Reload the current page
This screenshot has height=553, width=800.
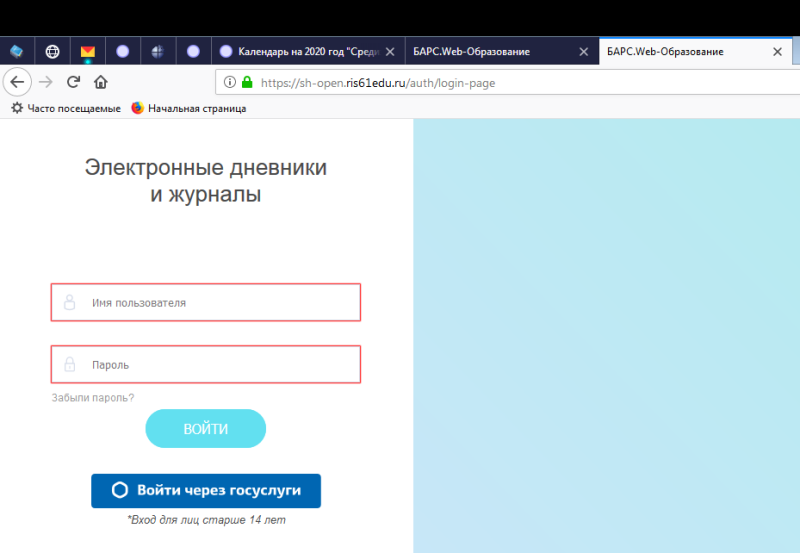point(73,82)
